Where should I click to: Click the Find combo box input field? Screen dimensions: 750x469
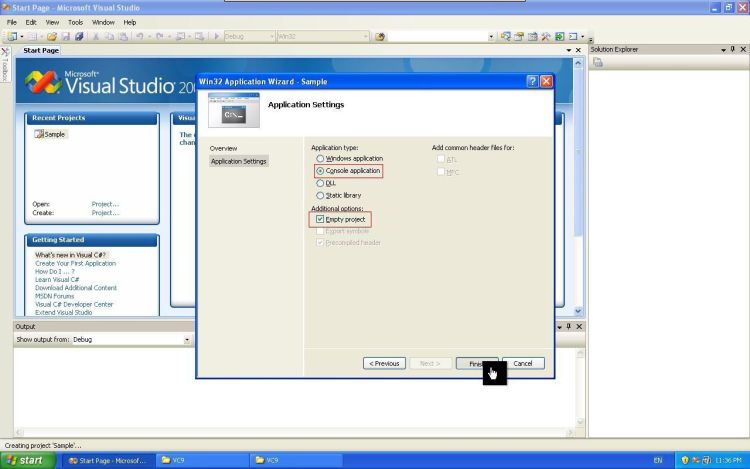tap(437, 36)
